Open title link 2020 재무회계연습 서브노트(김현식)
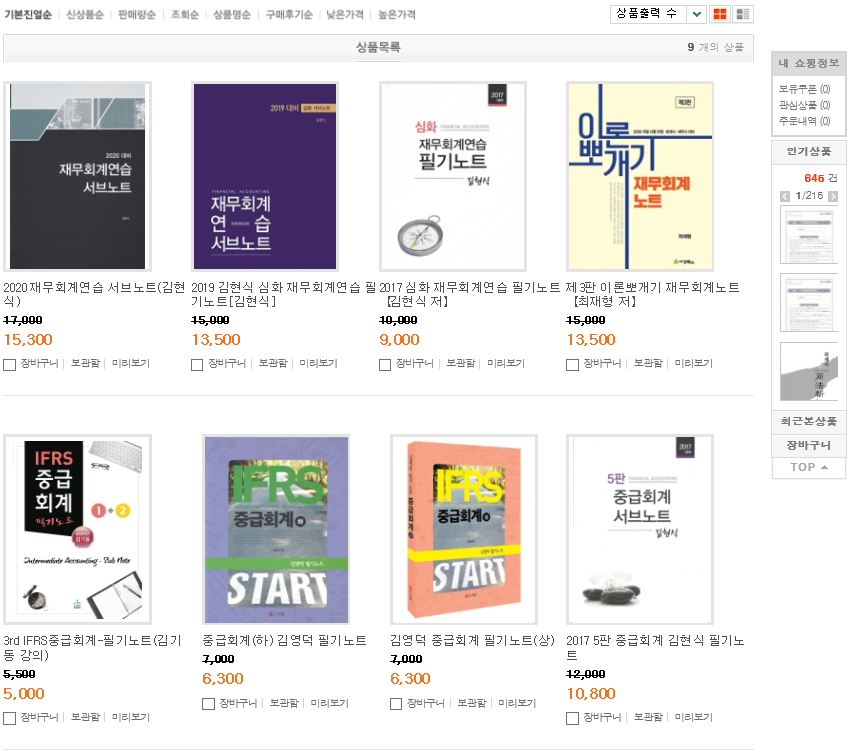This screenshot has height=754, width=855. click(x=94, y=294)
